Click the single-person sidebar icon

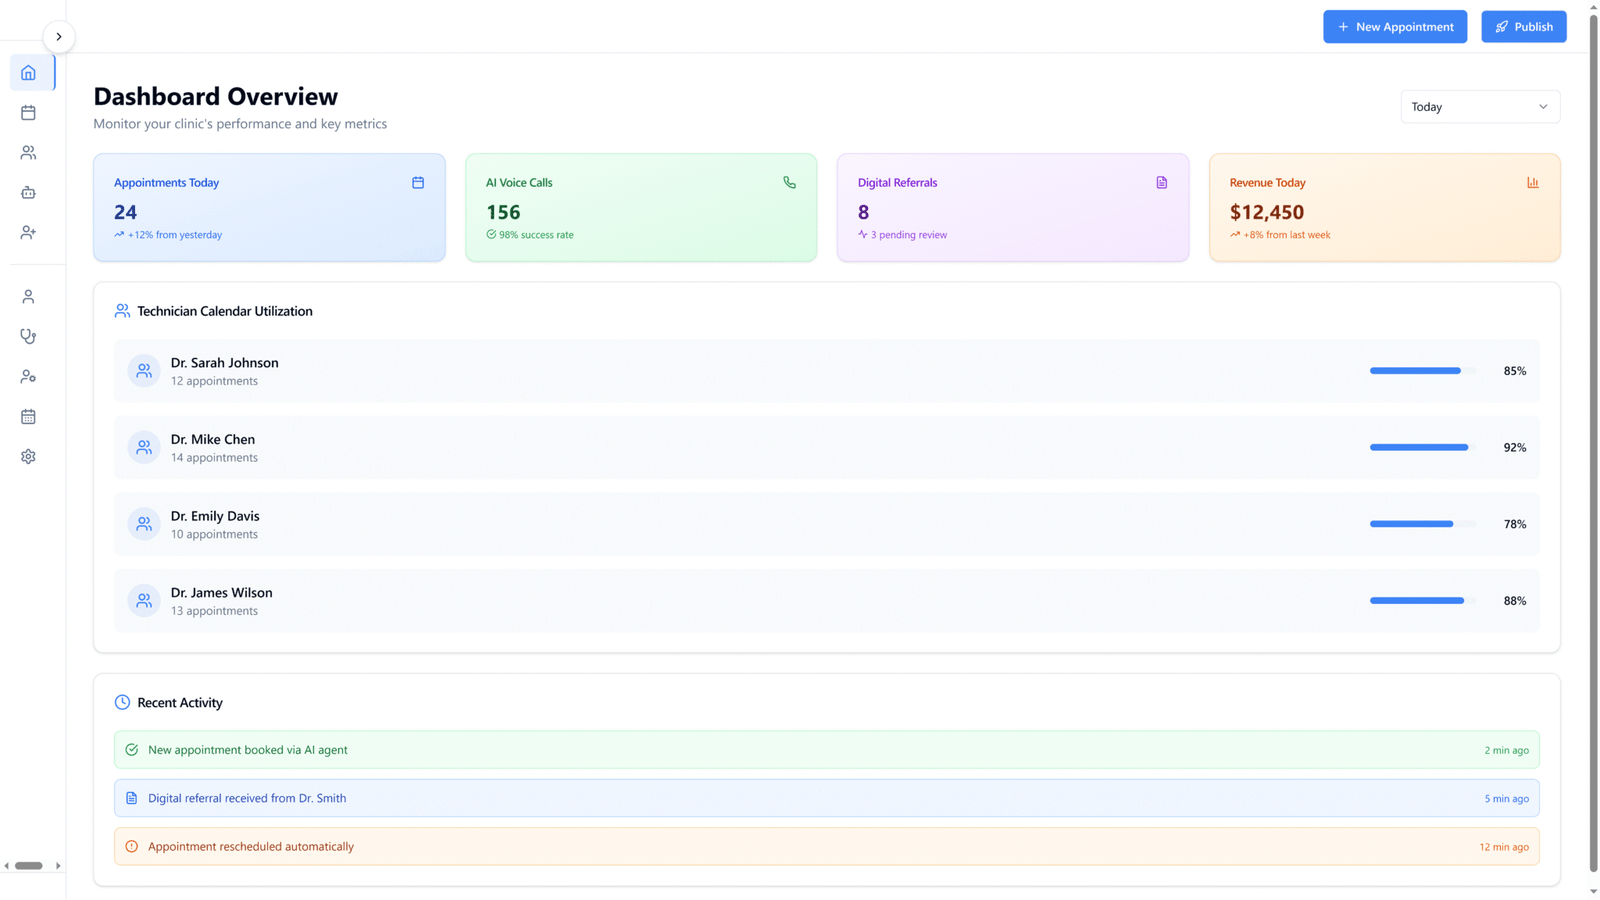(x=28, y=297)
